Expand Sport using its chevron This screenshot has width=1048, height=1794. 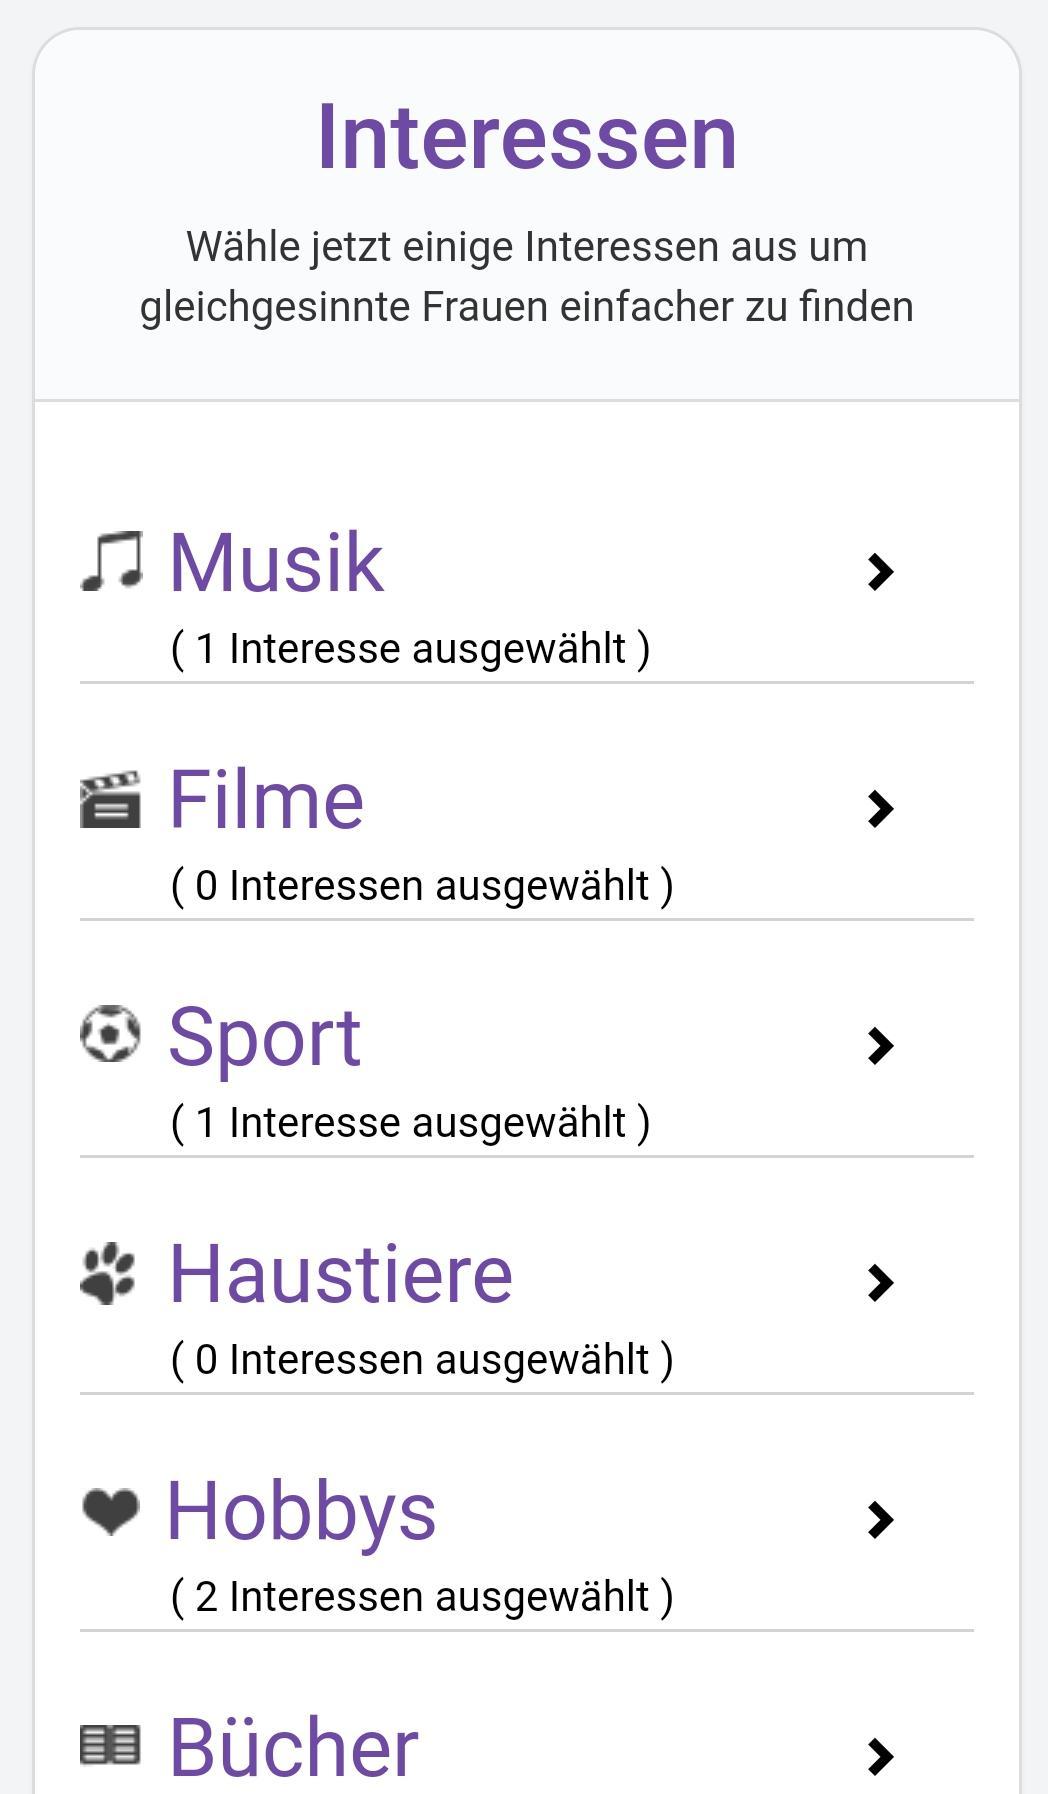pyautogui.click(x=879, y=1046)
